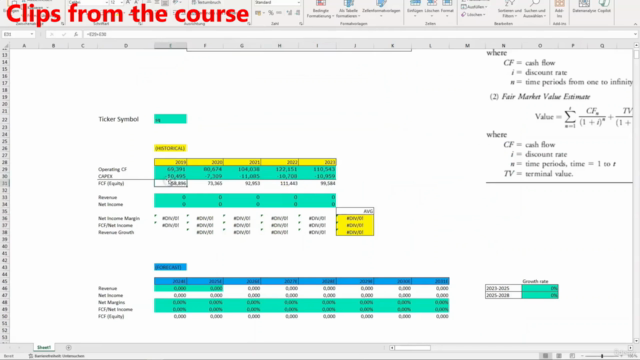Click the zoom slider handle
Screen dimensions: 640x360
tap(602, 356)
